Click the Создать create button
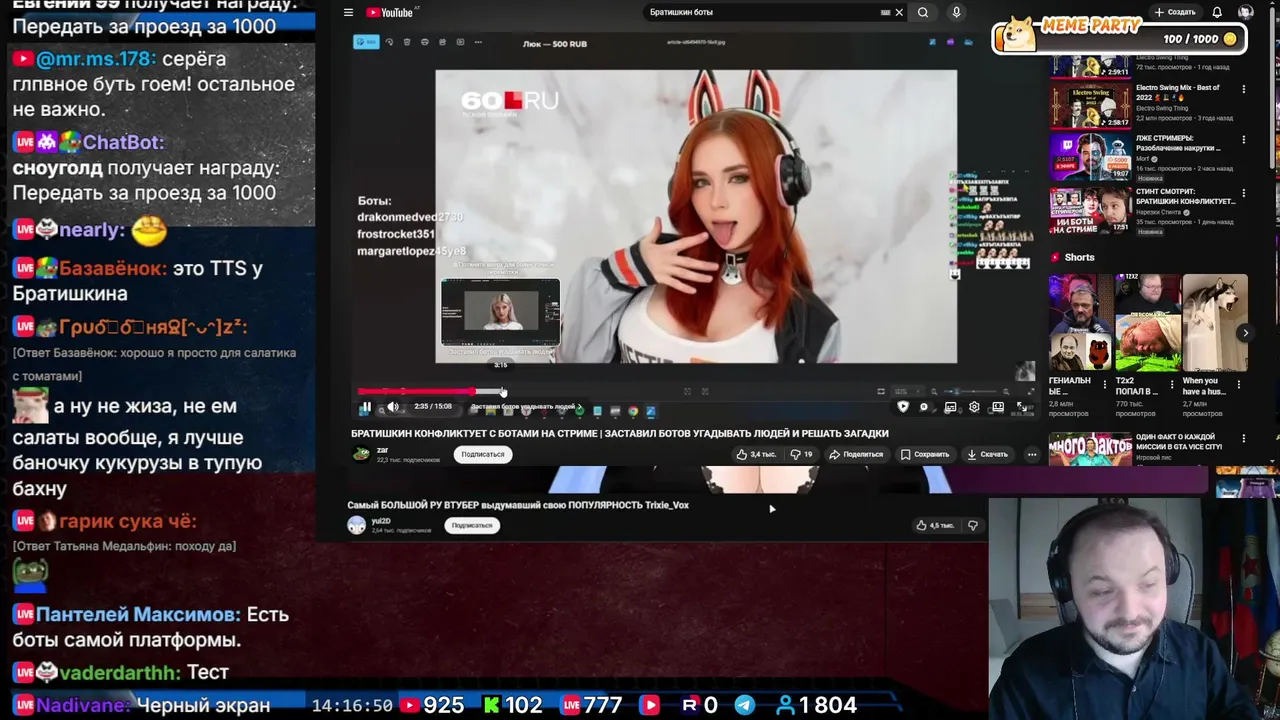Image resolution: width=1280 pixels, height=720 pixels. click(x=1175, y=12)
